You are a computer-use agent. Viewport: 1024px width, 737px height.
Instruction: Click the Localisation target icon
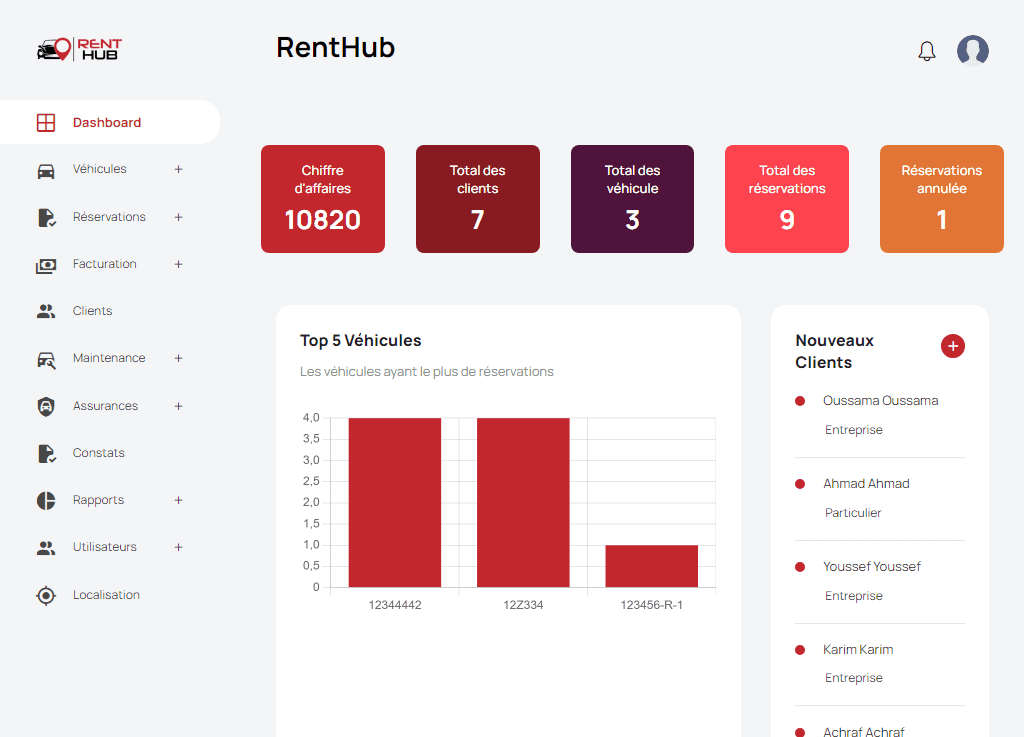coord(46,596)
